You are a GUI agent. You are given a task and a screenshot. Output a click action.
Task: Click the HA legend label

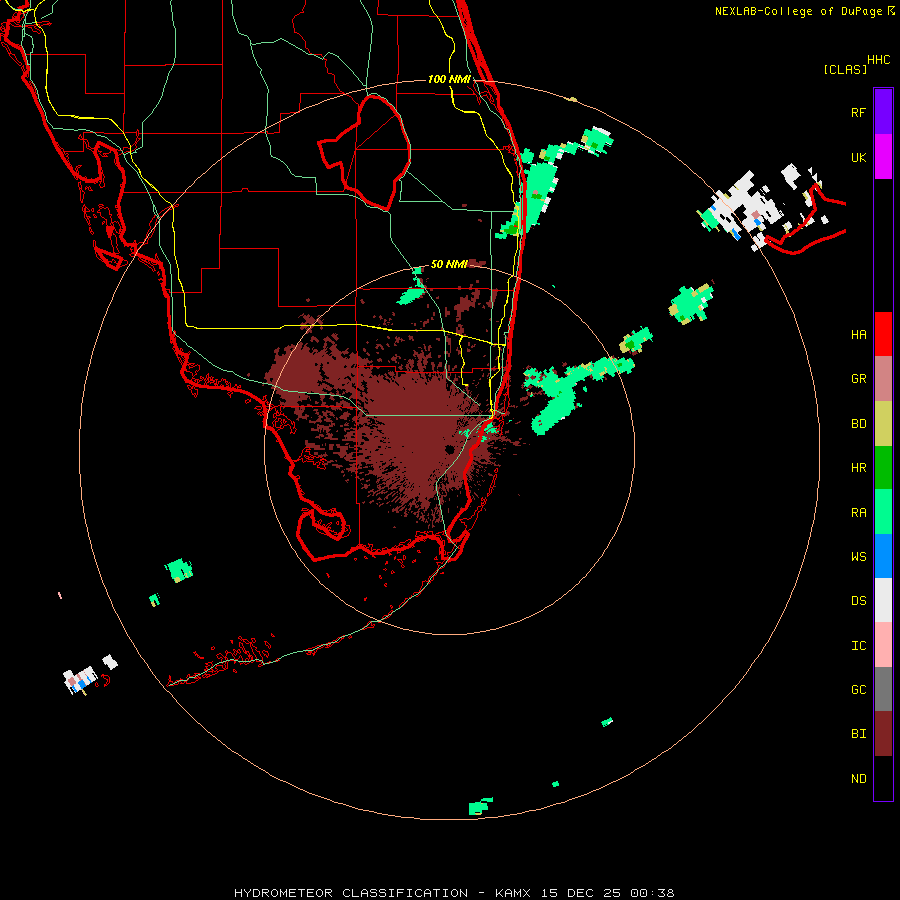[859, 335]
